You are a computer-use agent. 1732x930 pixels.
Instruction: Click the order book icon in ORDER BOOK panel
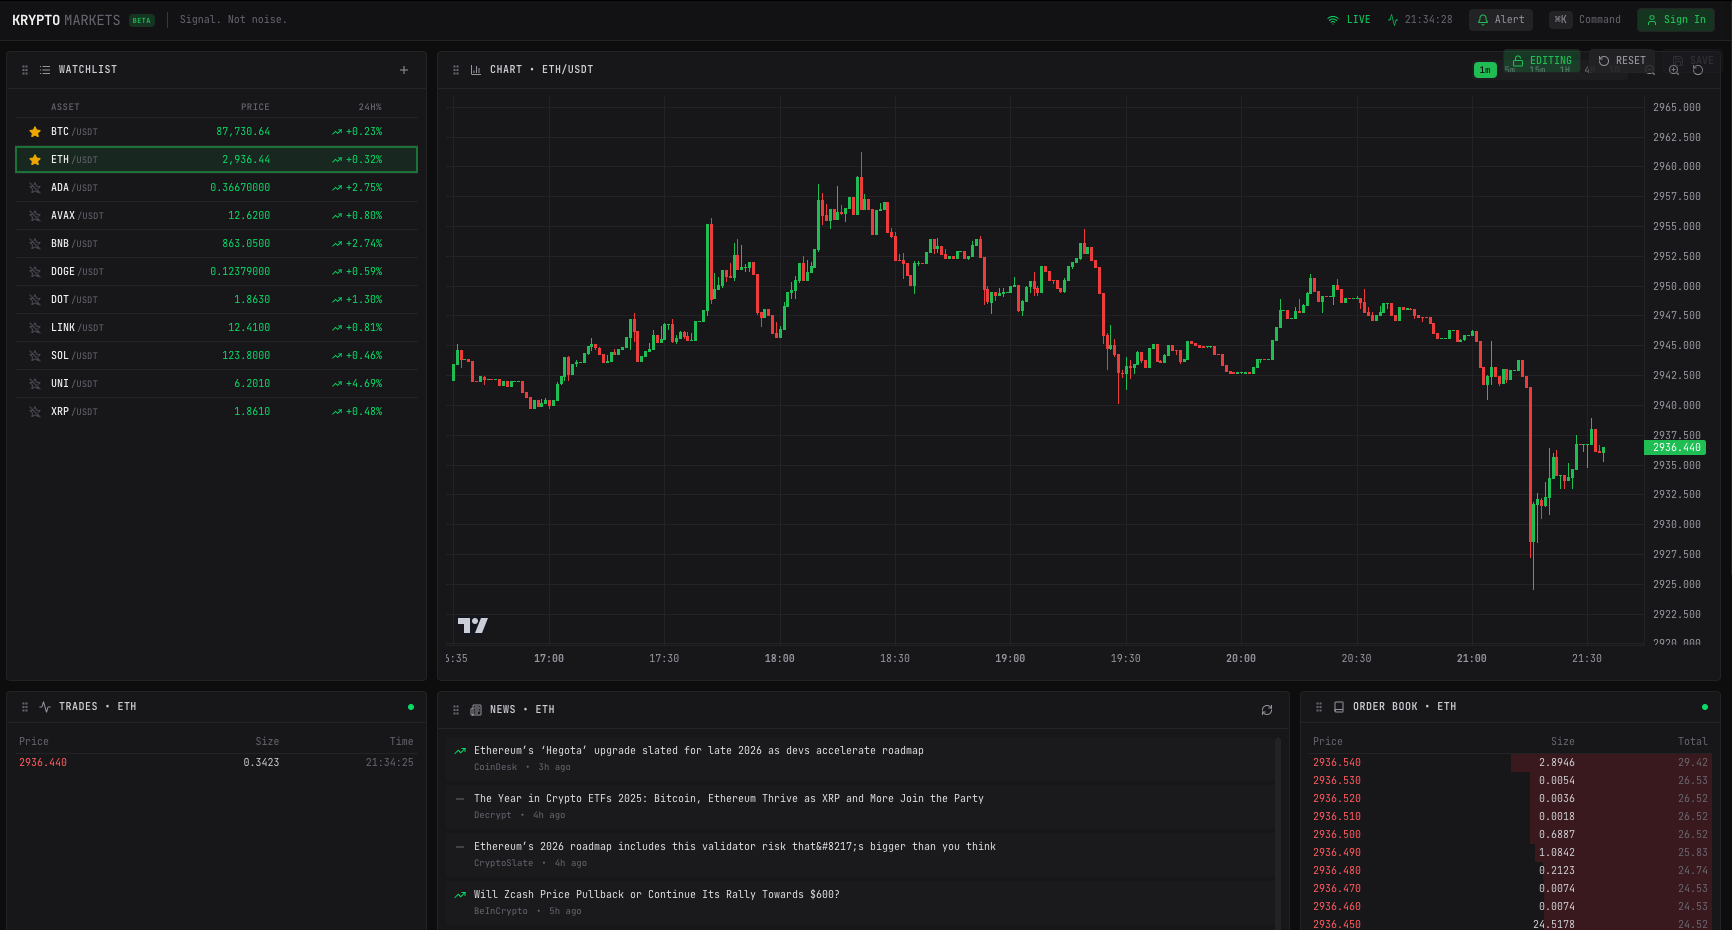pyautogui.click(x=1338, y=706)
